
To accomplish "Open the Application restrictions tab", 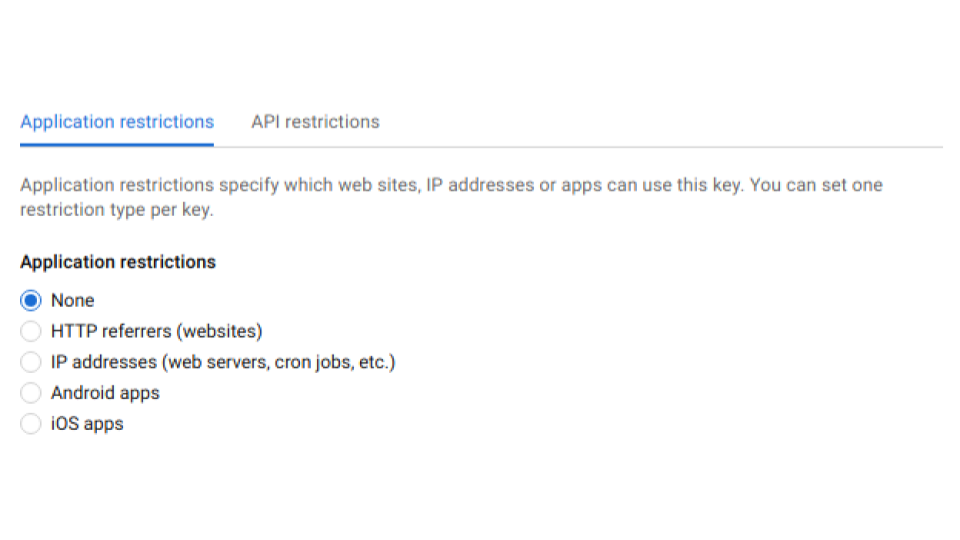I will tap(117, 122).
